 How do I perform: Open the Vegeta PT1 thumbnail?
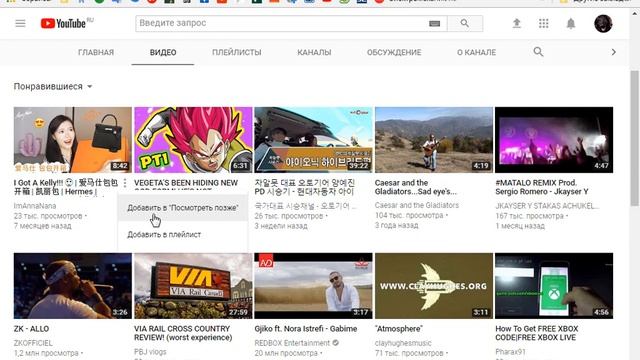[x=193, y=140]
